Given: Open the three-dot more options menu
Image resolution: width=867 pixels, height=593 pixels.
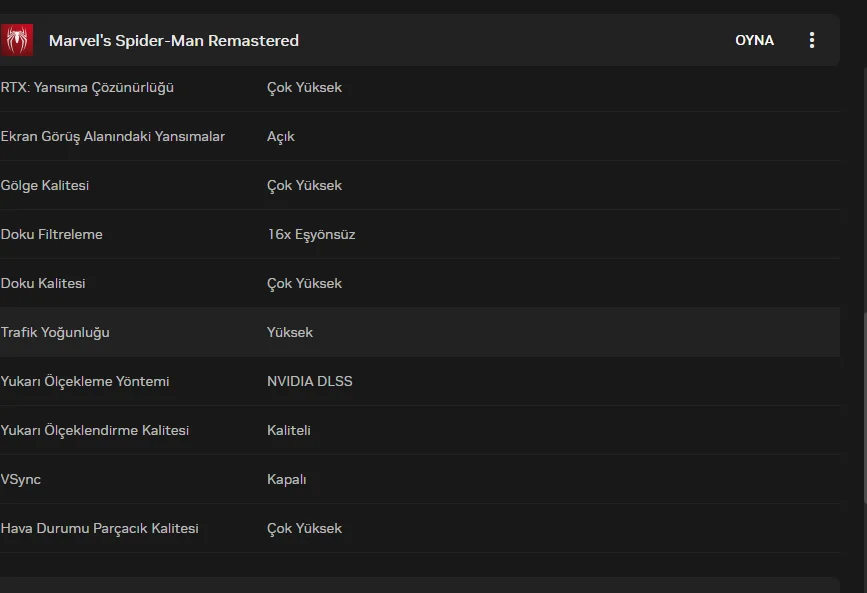Looking at the screenshot, I should tap(811, 40).
